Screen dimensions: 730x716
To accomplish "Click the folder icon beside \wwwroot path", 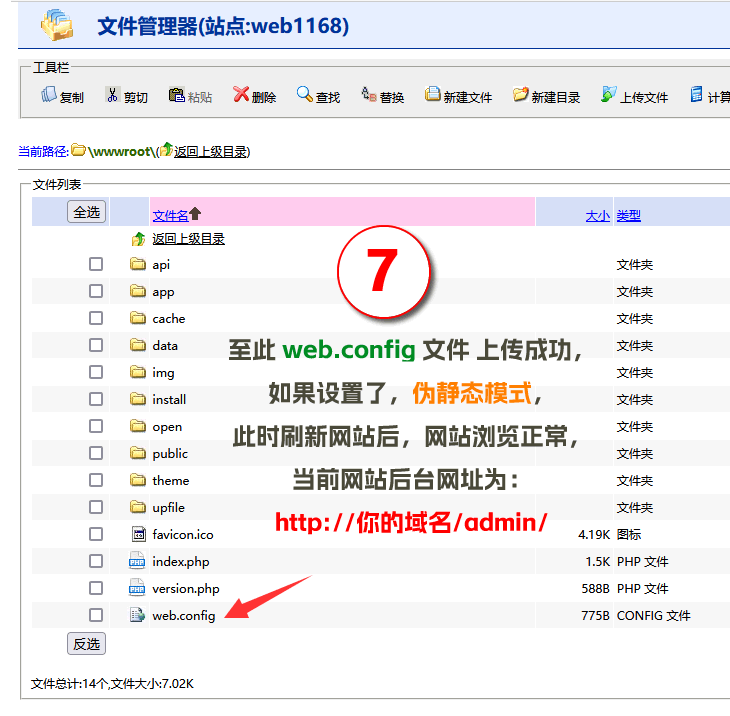I will (x=78, y=150).
